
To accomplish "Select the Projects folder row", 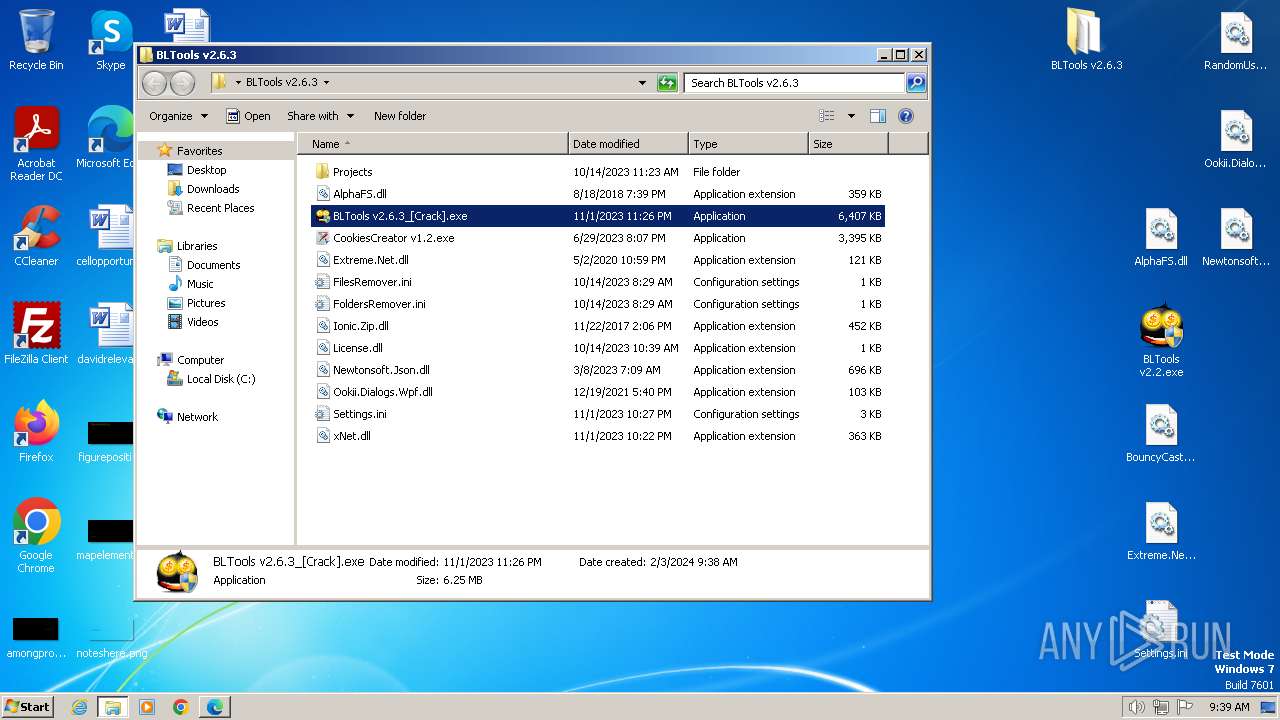I will click(598, 172).
